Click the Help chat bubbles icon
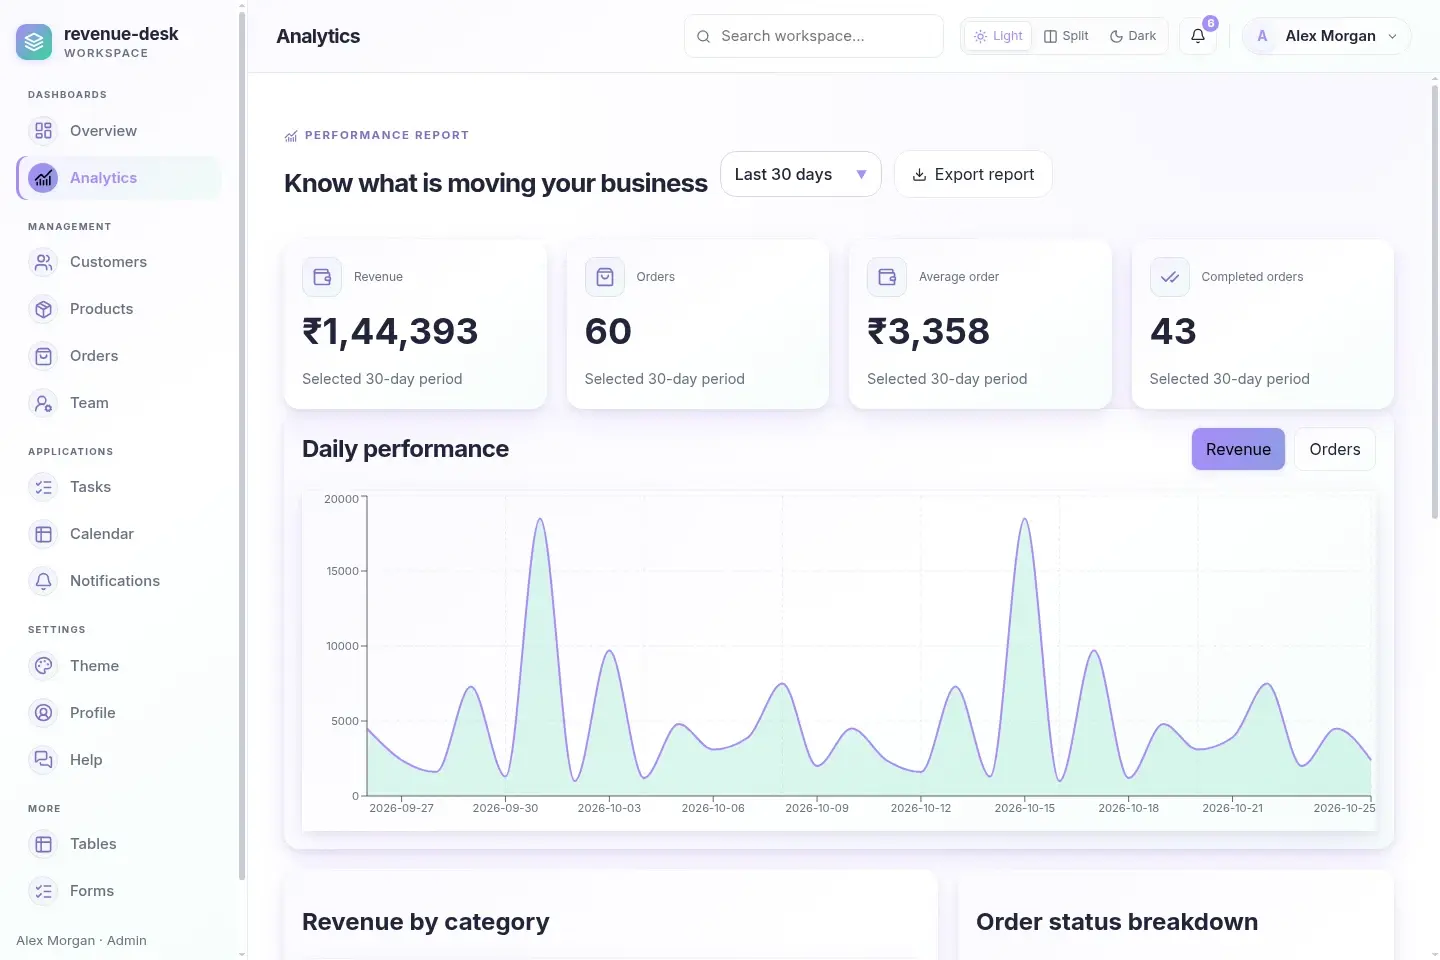1440x960 pixels. click(x=43, y=760)
